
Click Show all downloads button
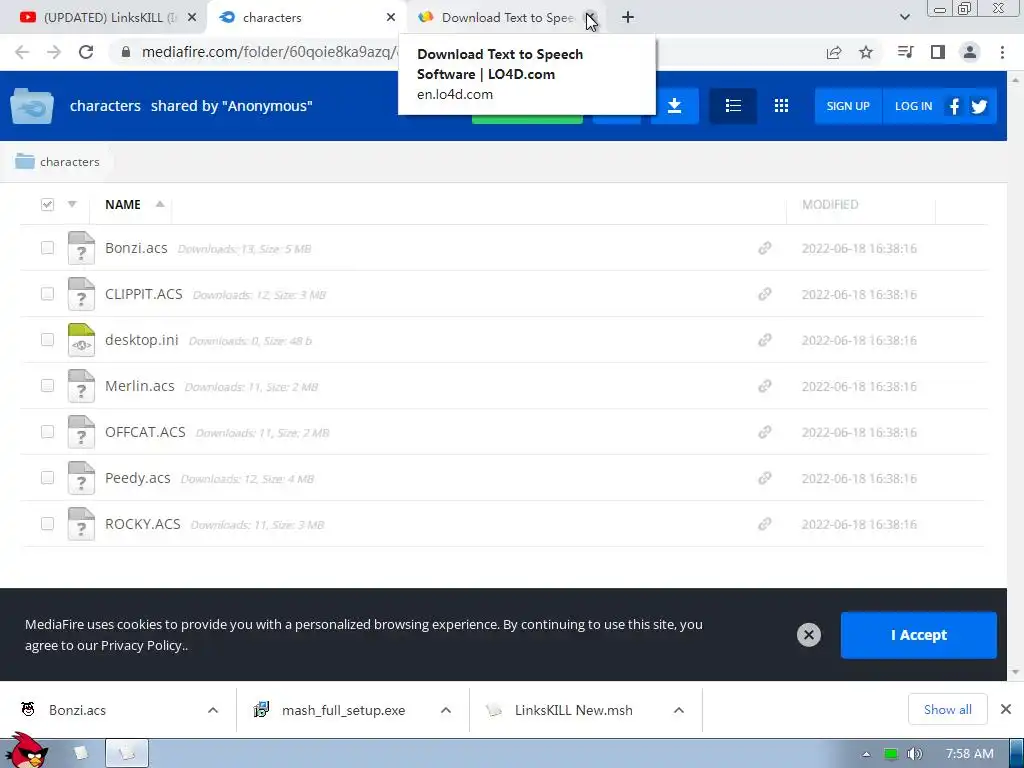(948, 709)
